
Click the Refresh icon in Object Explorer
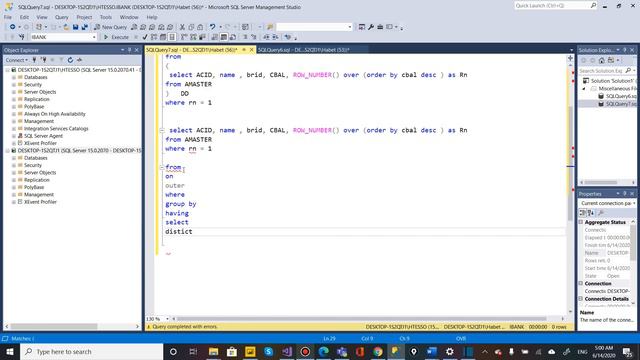pos(70,60)
